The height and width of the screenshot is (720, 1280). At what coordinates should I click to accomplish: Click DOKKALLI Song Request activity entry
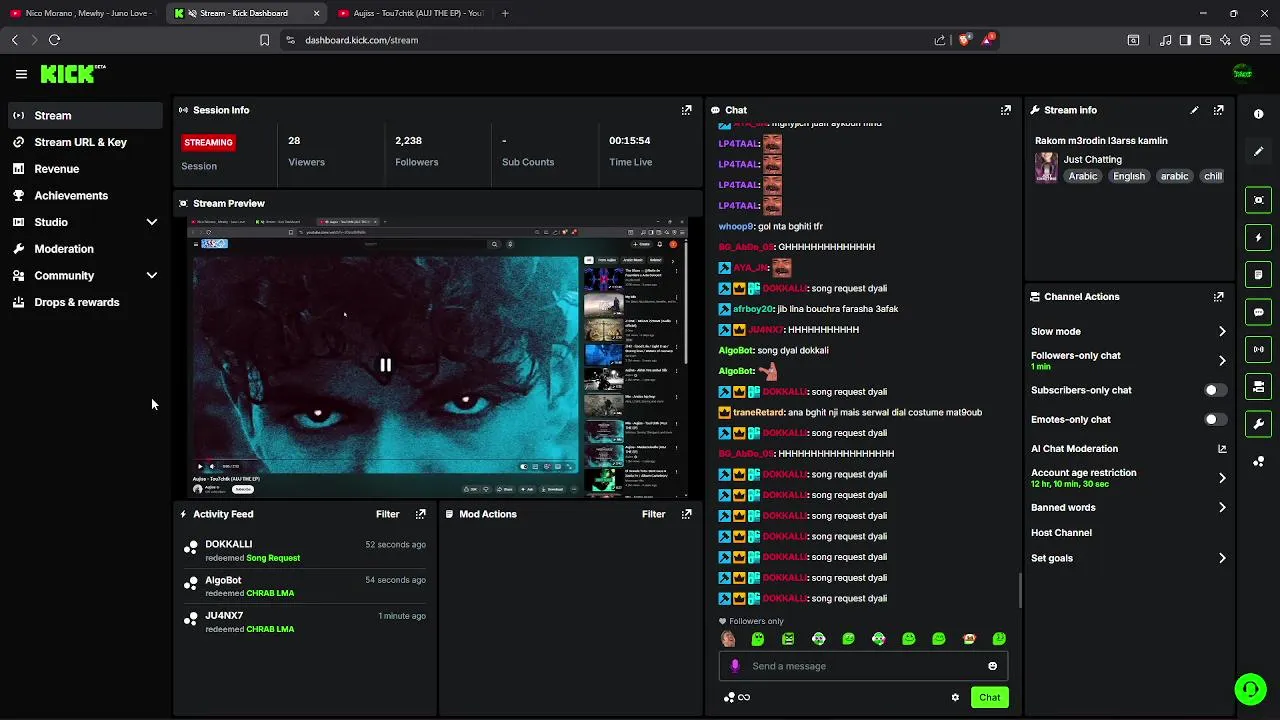click(305, 551)
